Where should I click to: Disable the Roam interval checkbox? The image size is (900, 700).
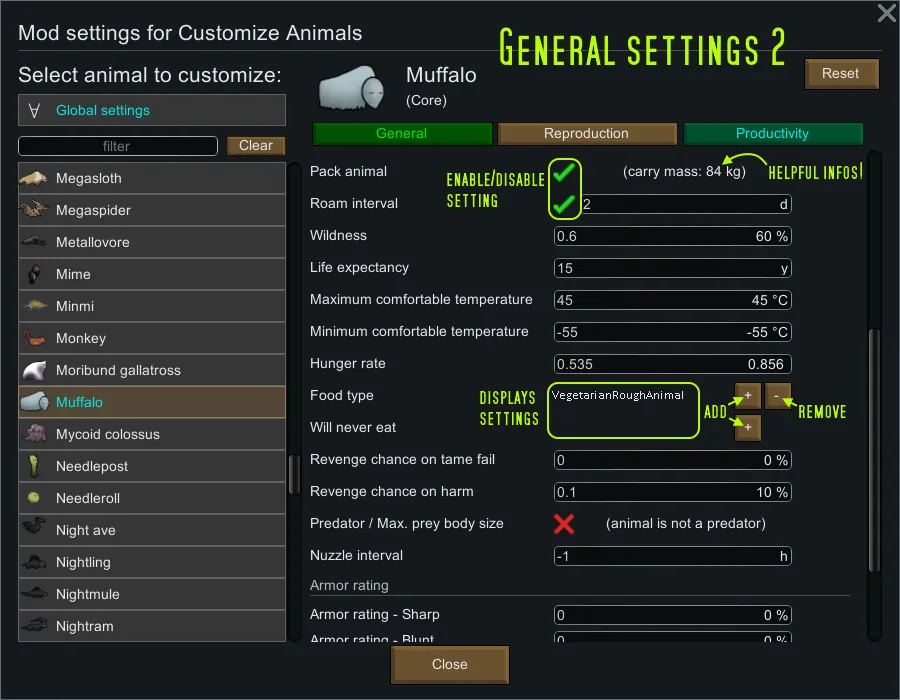pyautogui.click(x=564, y=204)
